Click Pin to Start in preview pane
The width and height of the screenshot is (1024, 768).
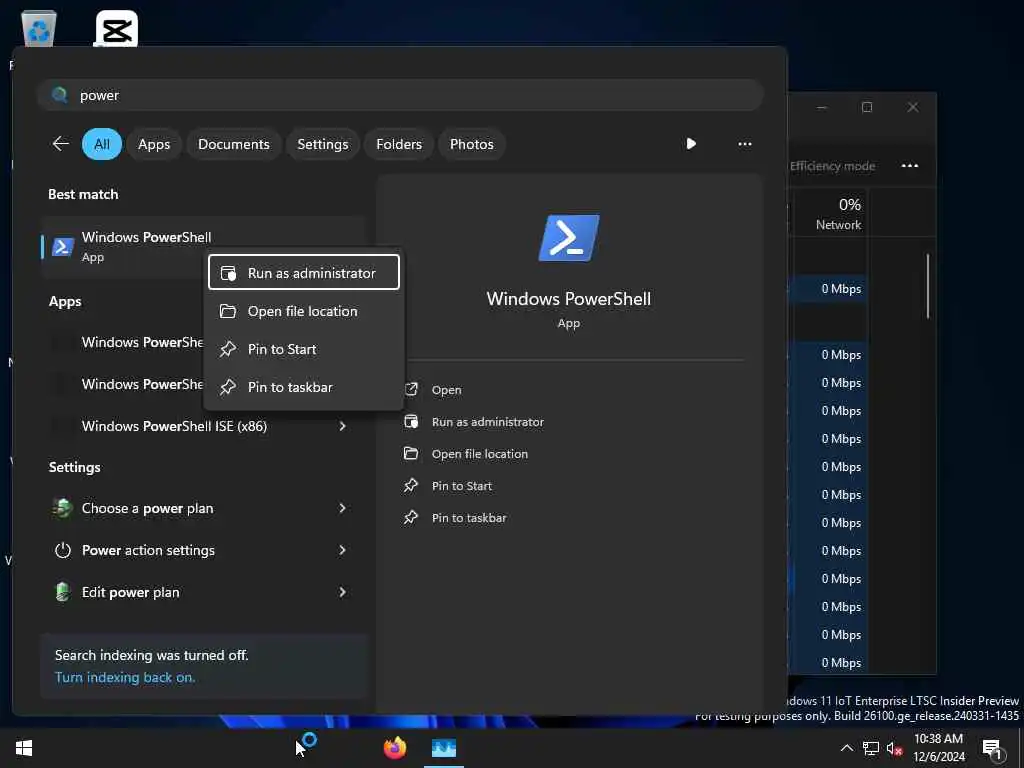click(x=462, y=486)
